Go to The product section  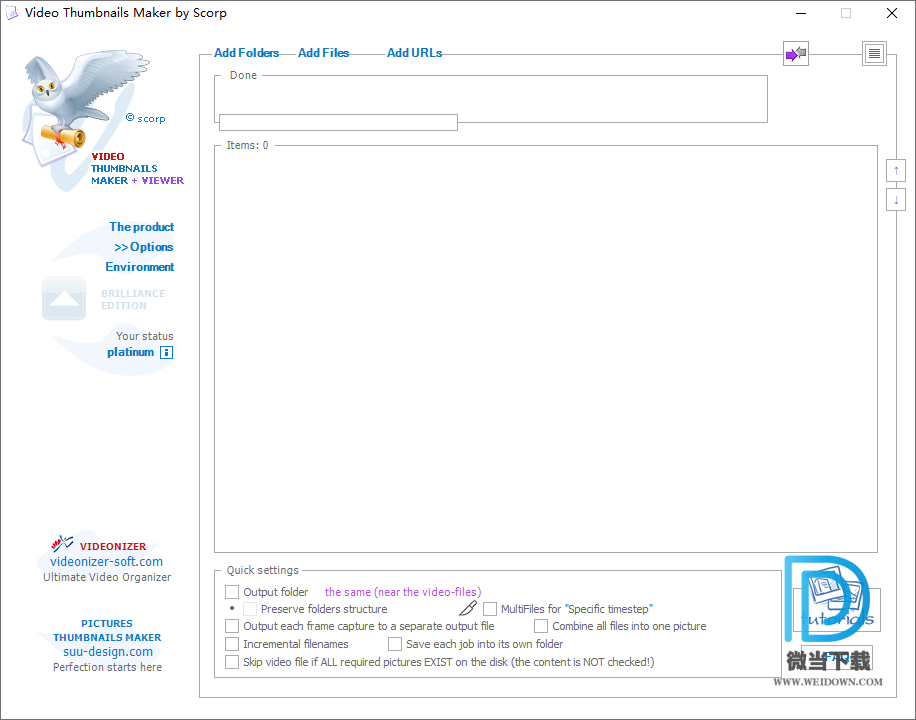coord(141,227)
